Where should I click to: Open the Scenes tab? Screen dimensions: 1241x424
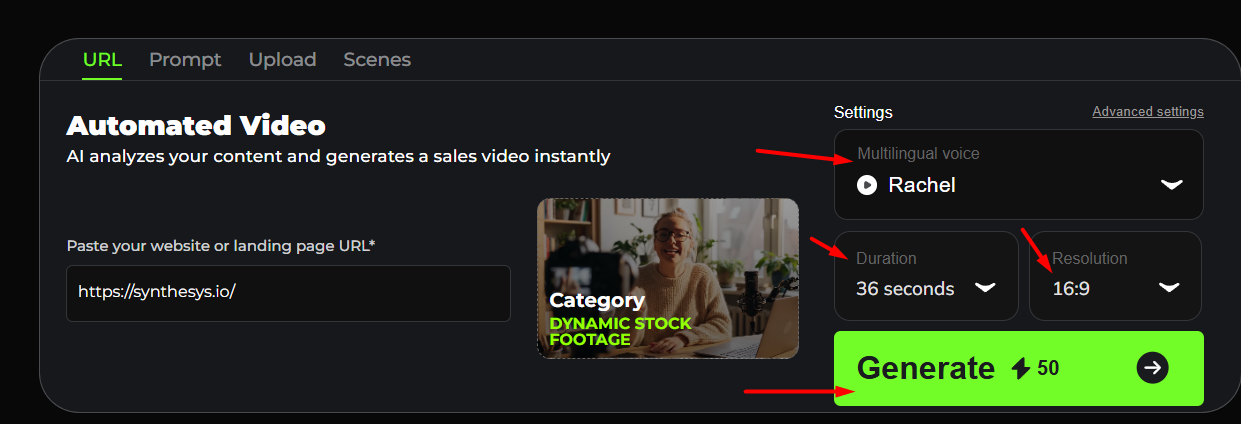[377, 60]
